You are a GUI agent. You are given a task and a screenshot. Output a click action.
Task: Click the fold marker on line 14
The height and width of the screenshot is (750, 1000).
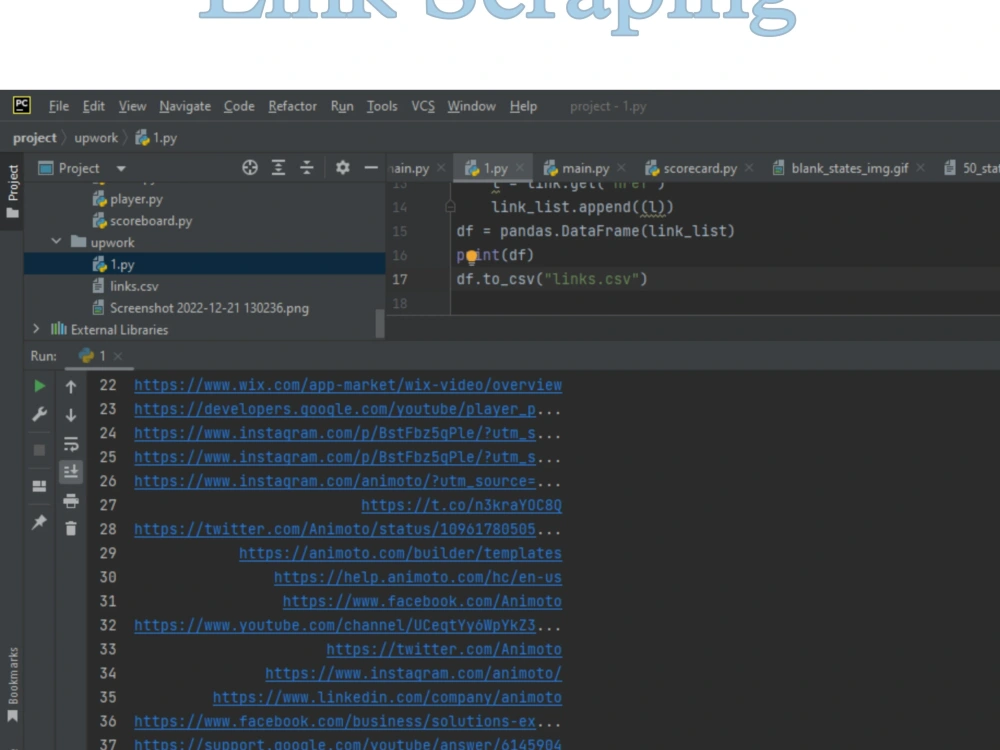point(450,207)
